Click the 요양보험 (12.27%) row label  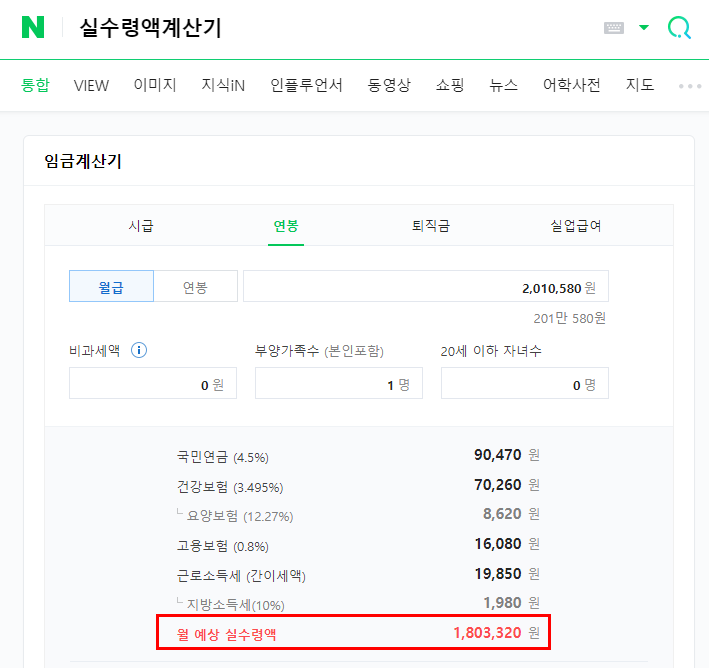pyautogui.click(x=240, y=516)
